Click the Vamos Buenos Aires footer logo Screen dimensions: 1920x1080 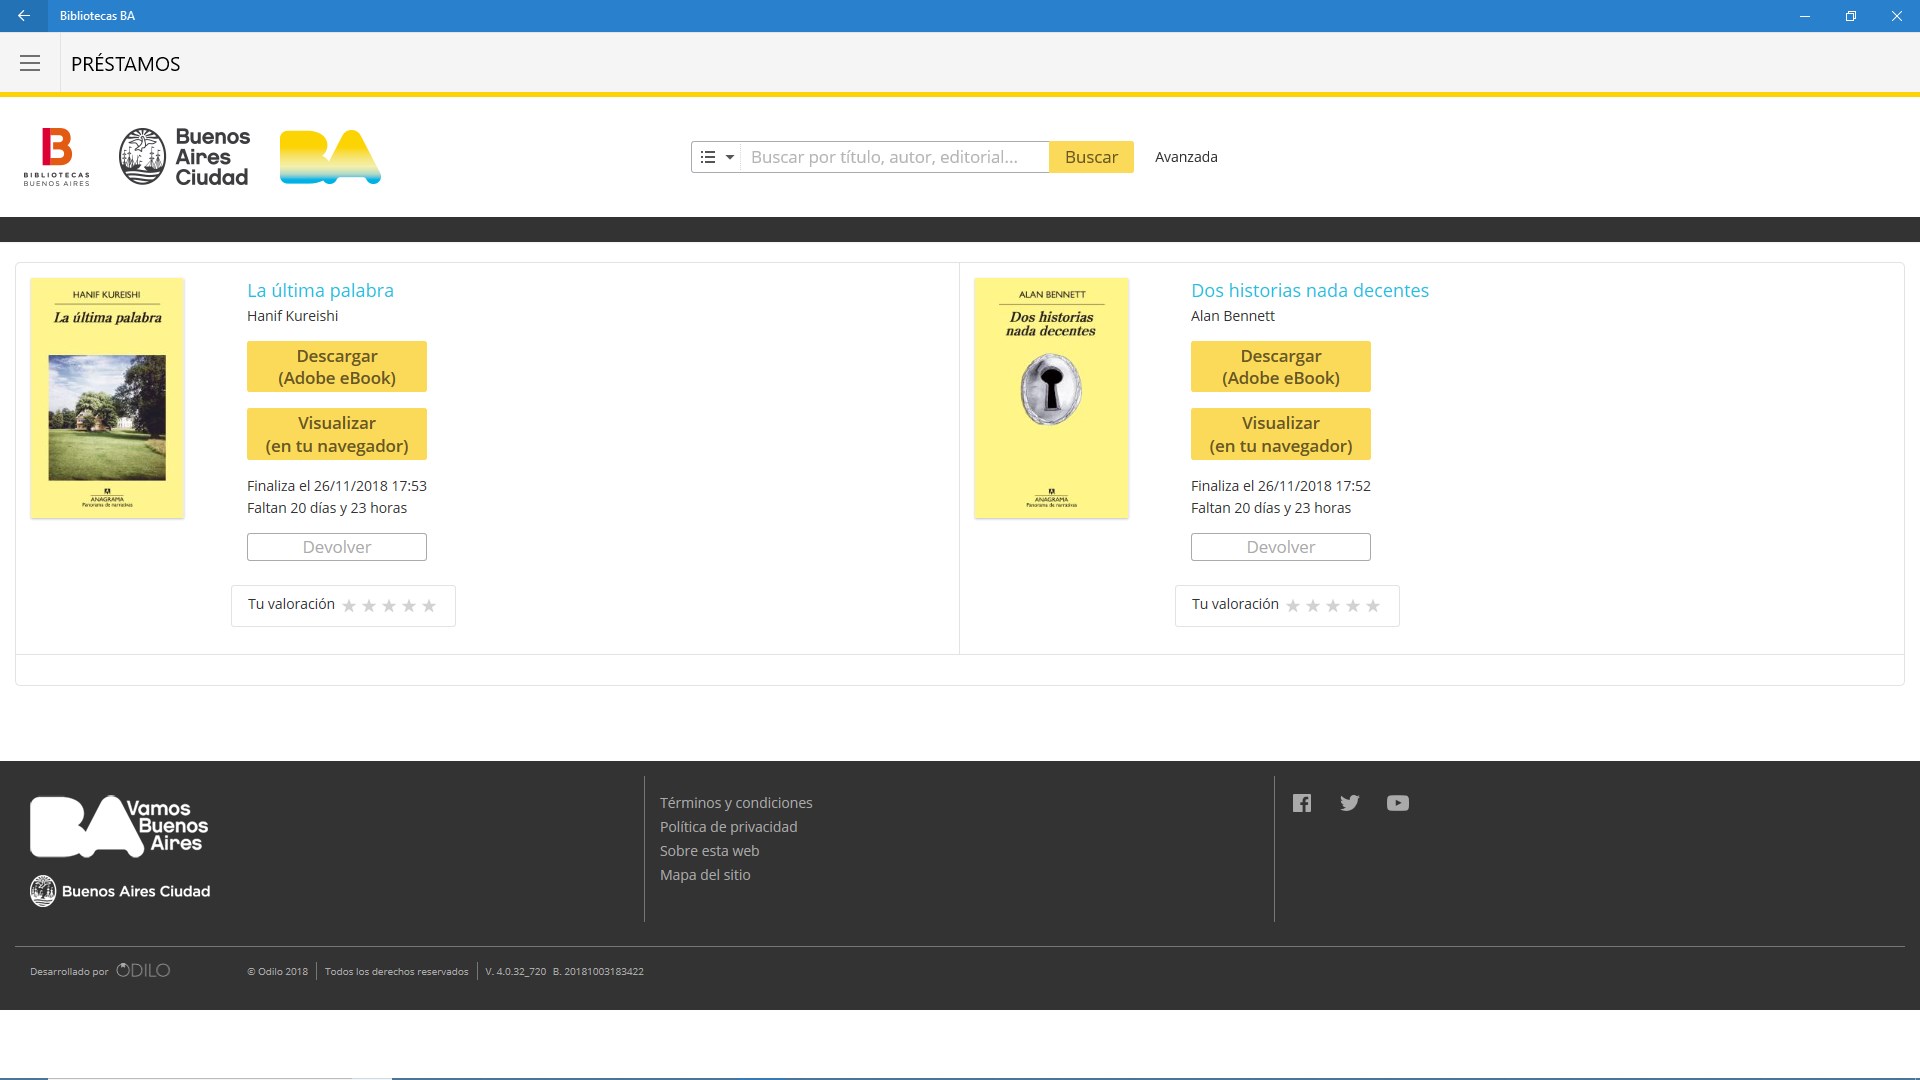pyautogui.click(x=119, y=827)
